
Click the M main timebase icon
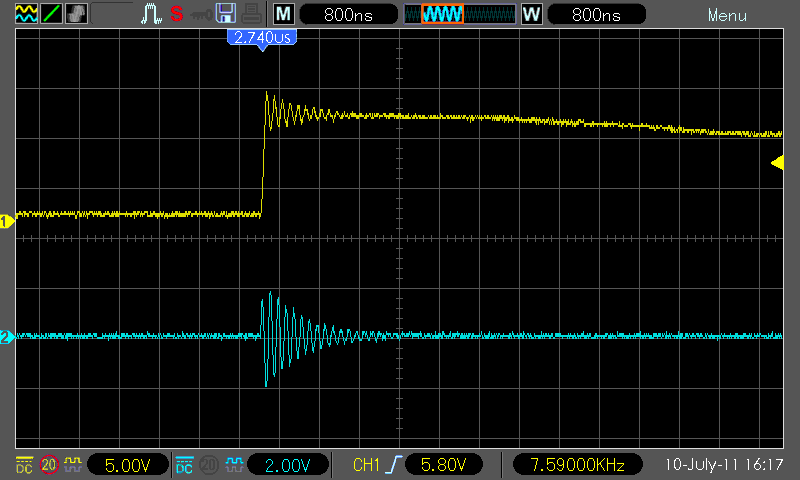(x=284, y=14)
